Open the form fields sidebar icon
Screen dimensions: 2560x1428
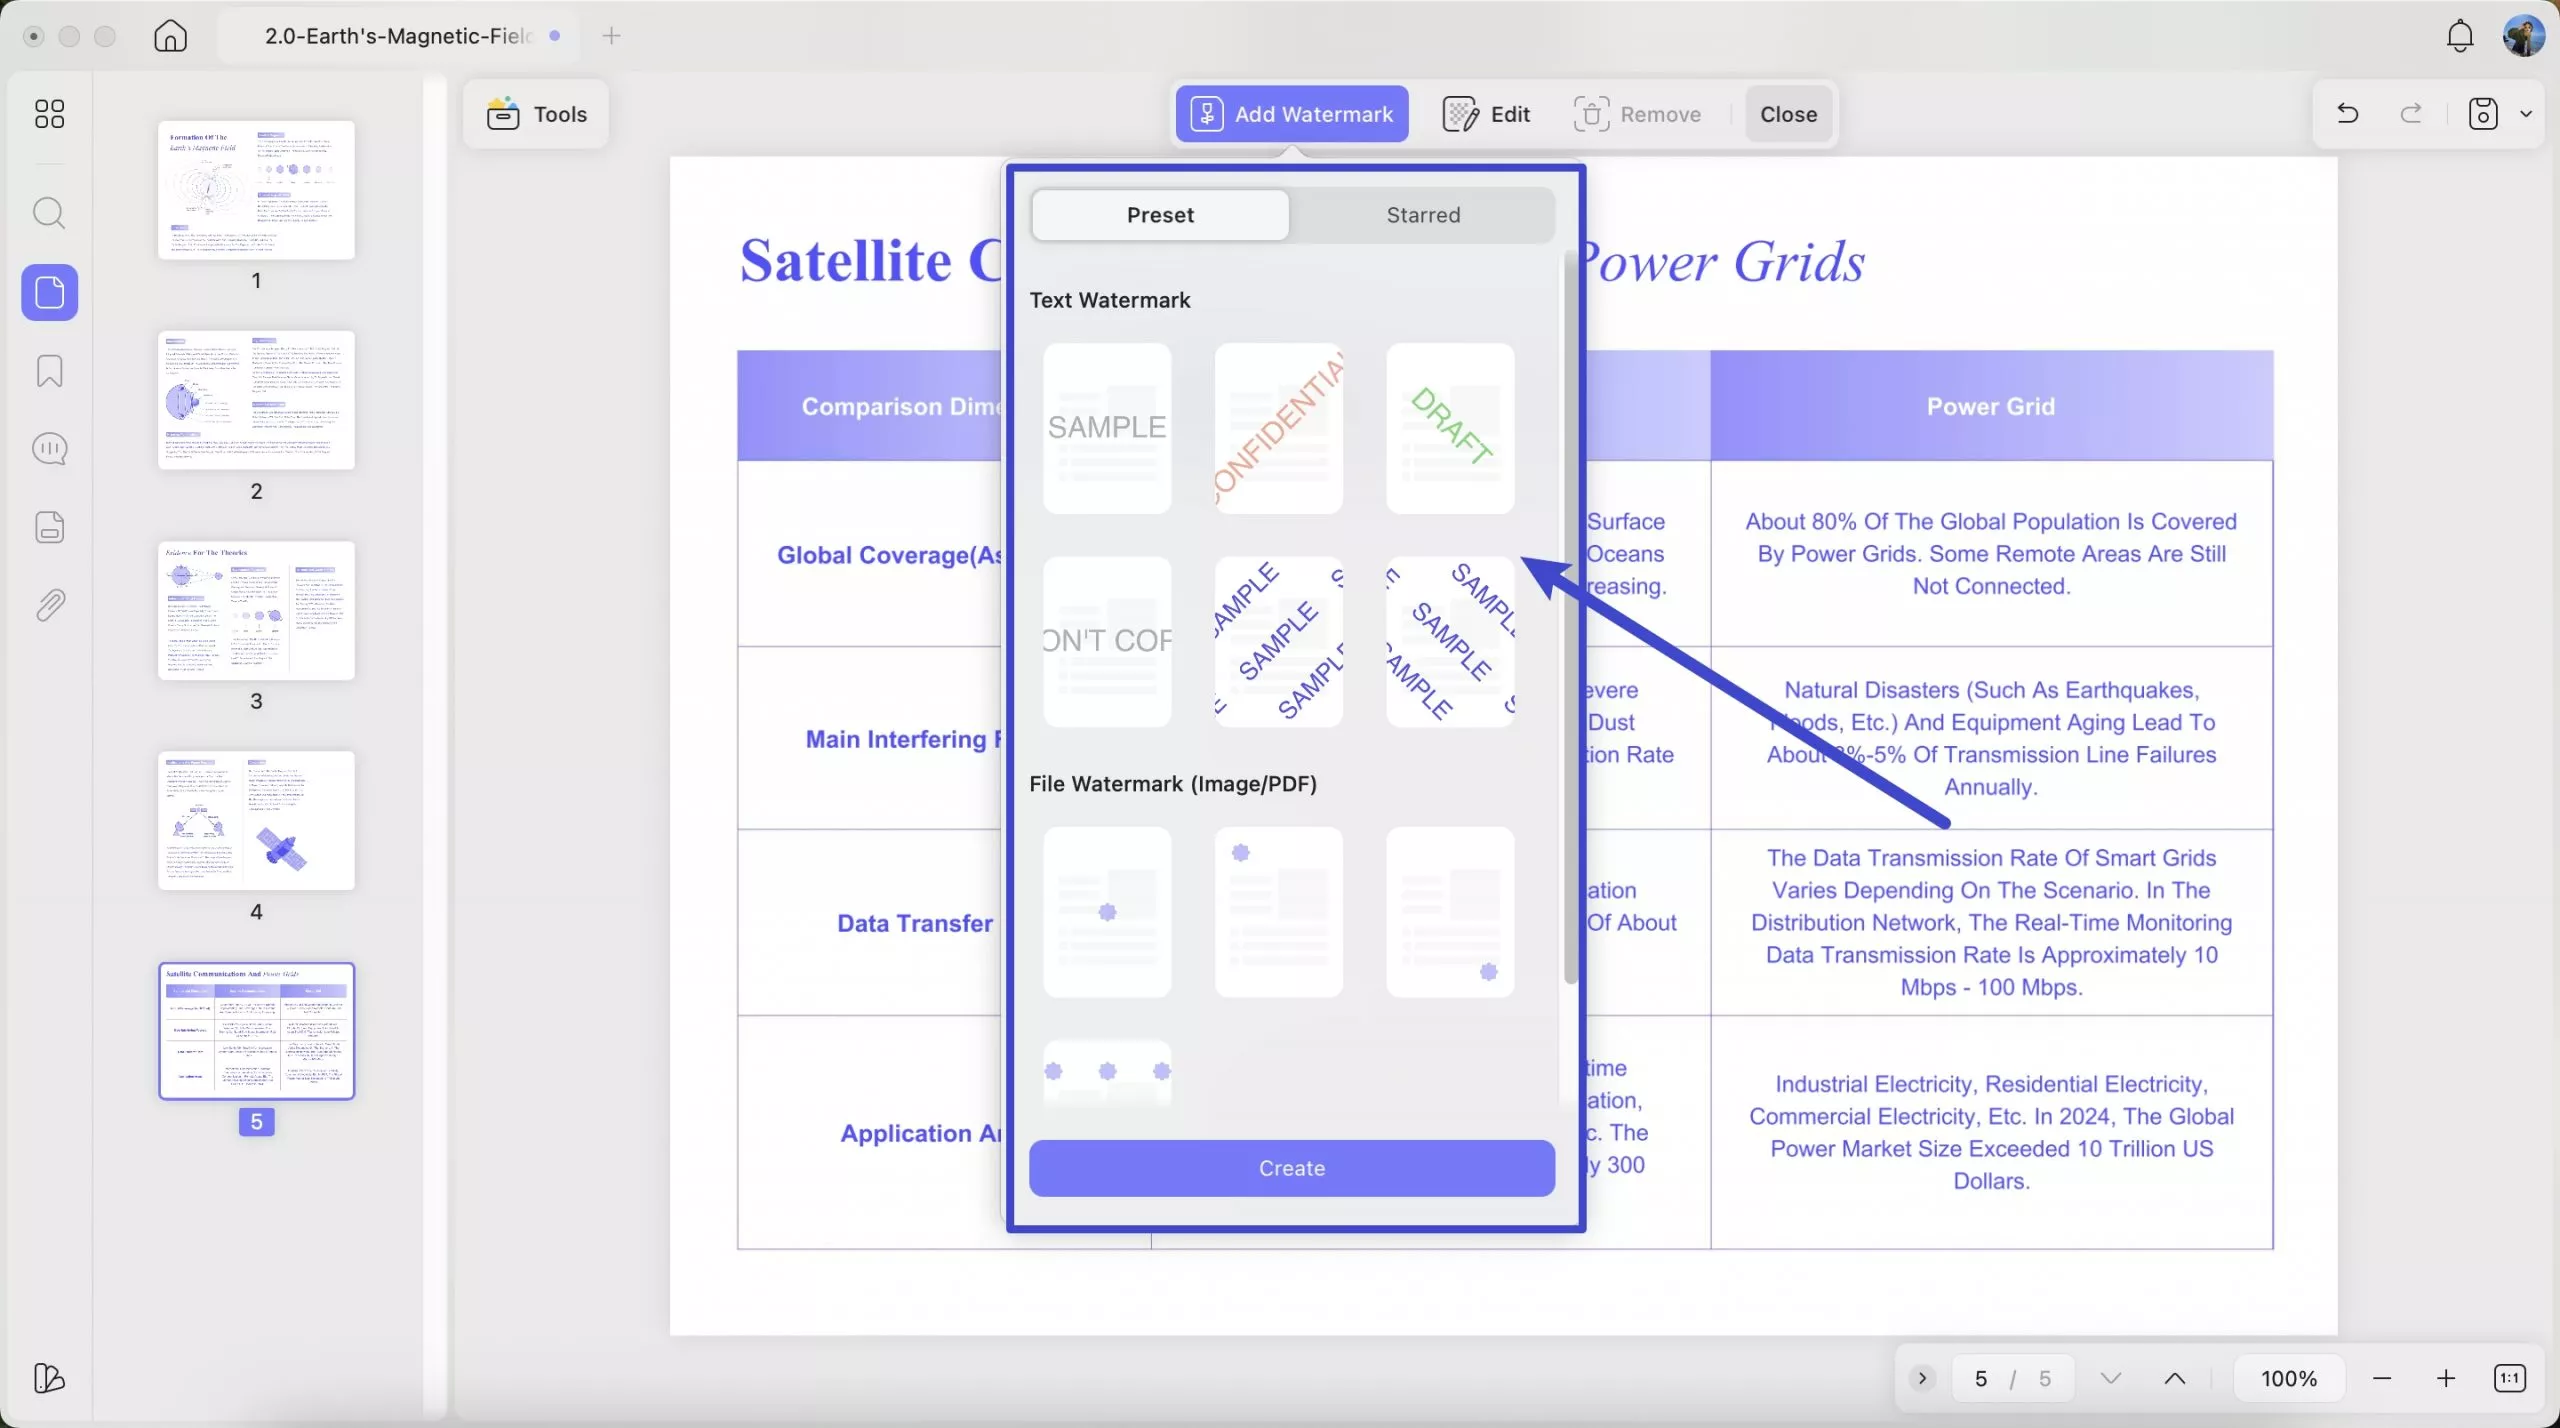49,527
